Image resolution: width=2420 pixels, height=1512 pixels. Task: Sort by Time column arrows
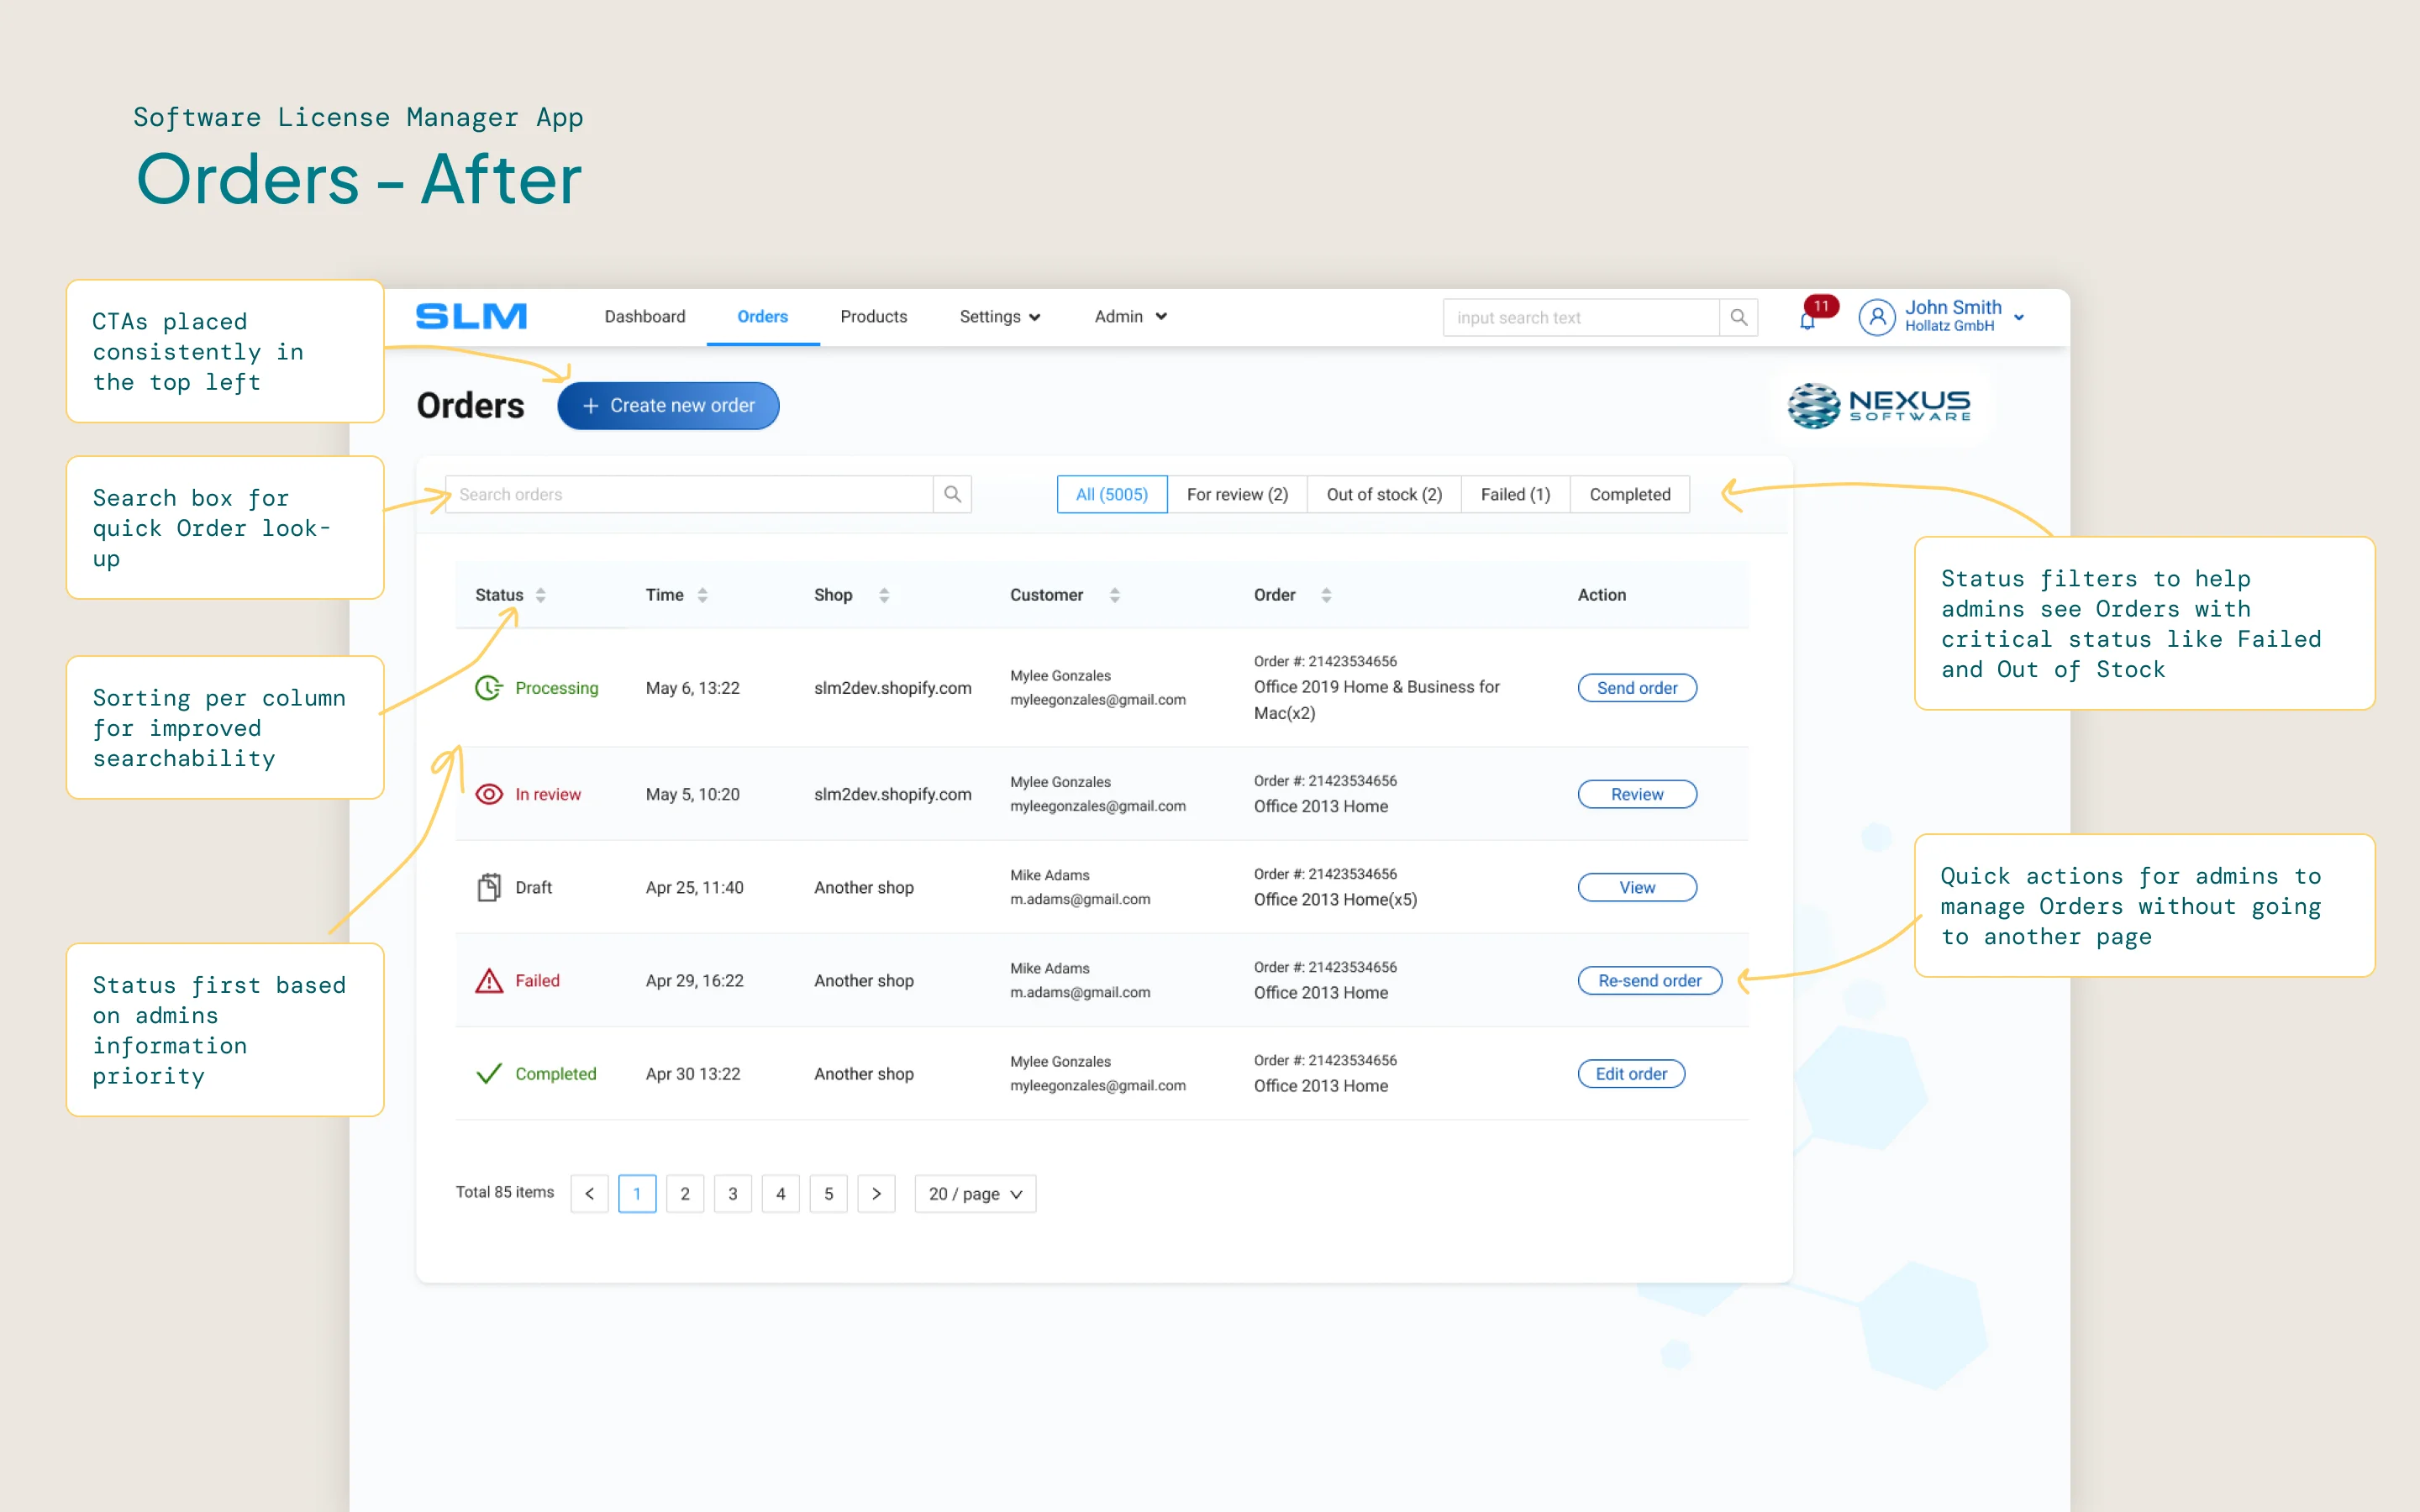[703, 595]
